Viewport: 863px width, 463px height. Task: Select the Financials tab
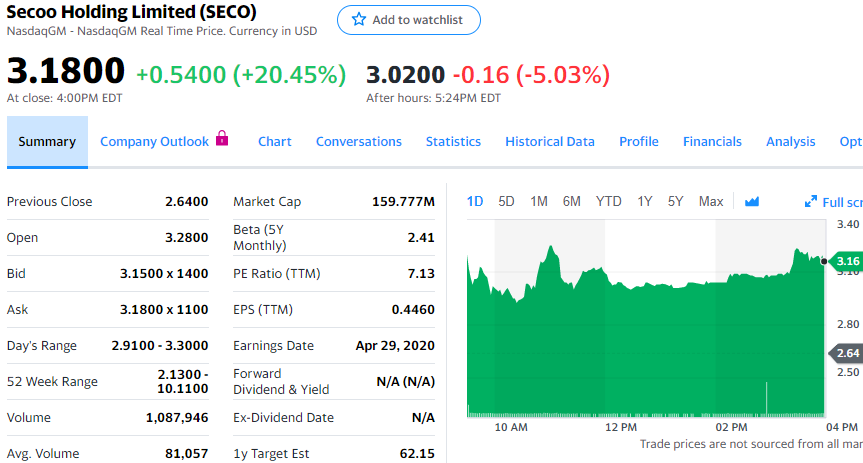[712, 142]
